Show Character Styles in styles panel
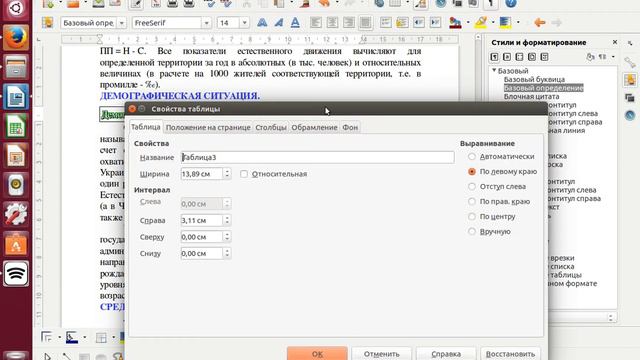This screenshot has height=360, width=640. (507, 57)
